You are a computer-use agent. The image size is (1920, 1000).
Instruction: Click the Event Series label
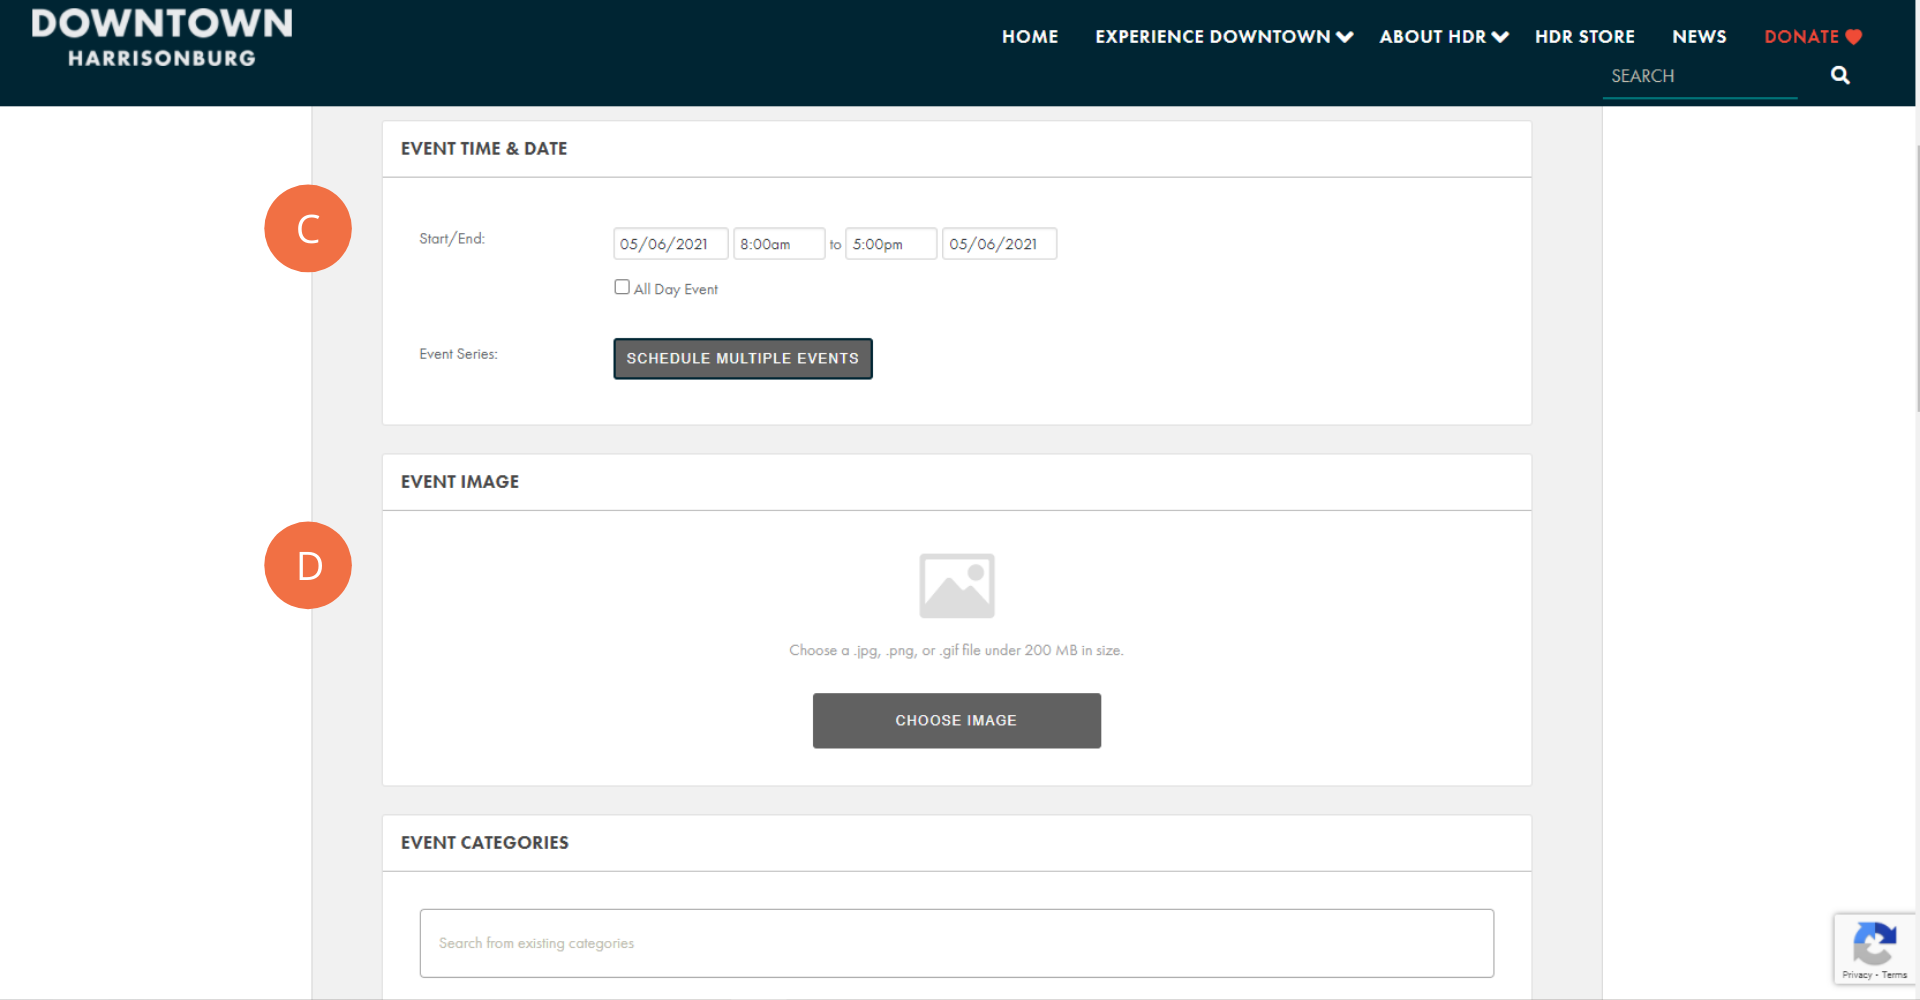458,354
